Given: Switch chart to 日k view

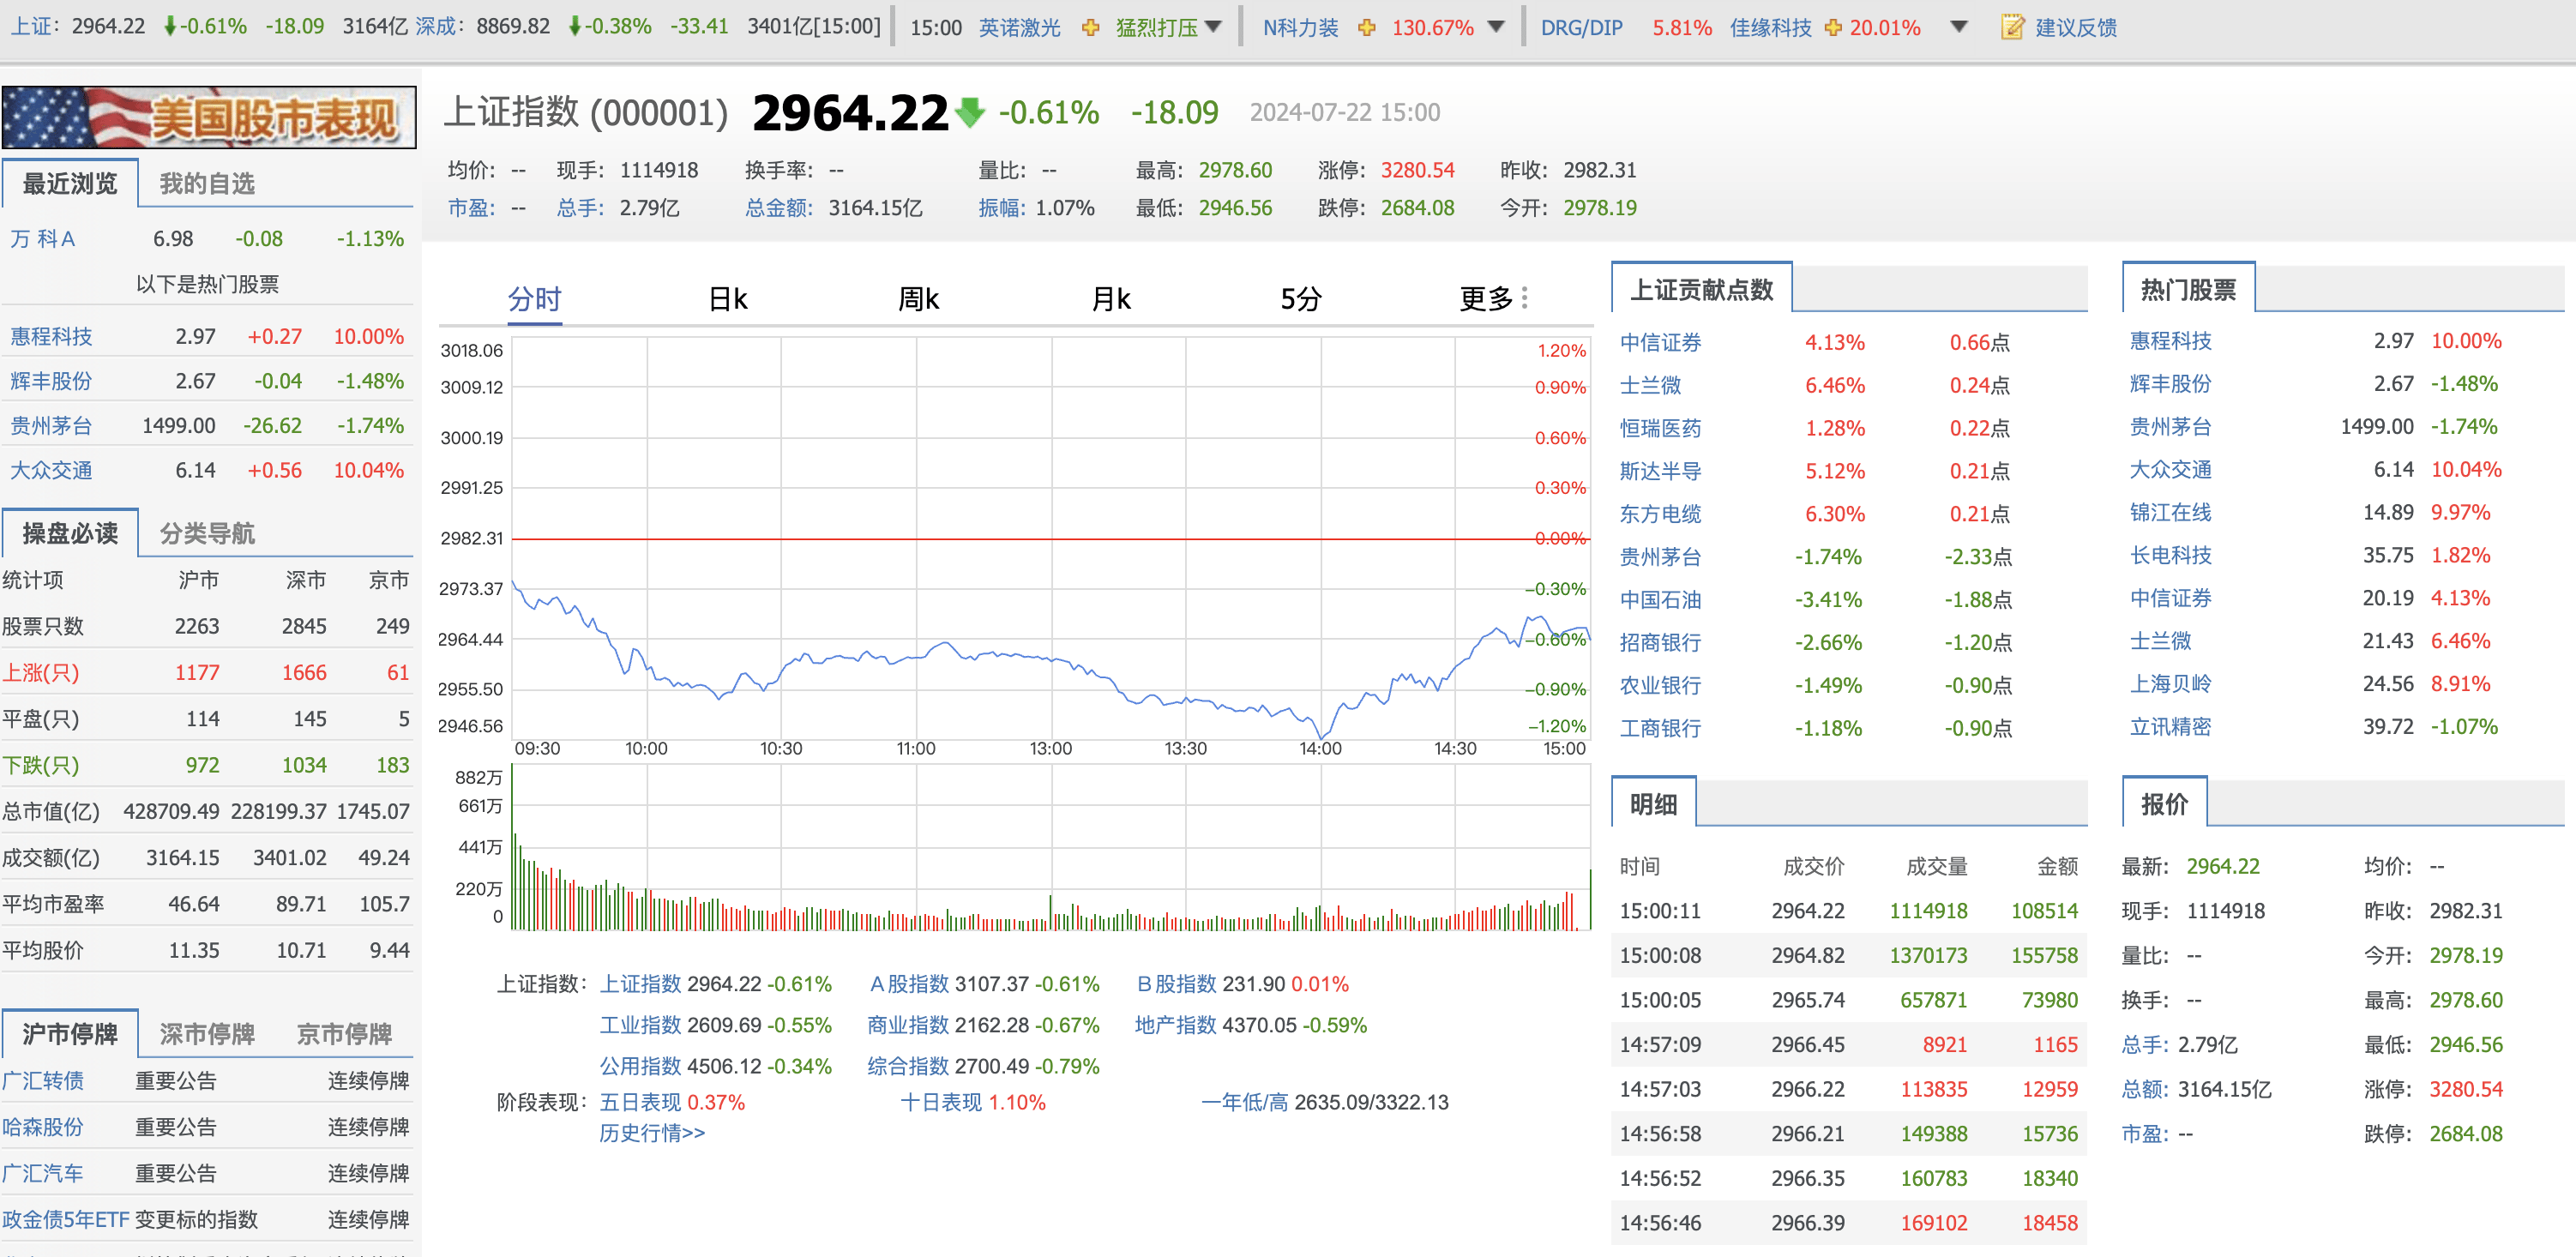Looking at the screenshot, I should coord(727,299).
